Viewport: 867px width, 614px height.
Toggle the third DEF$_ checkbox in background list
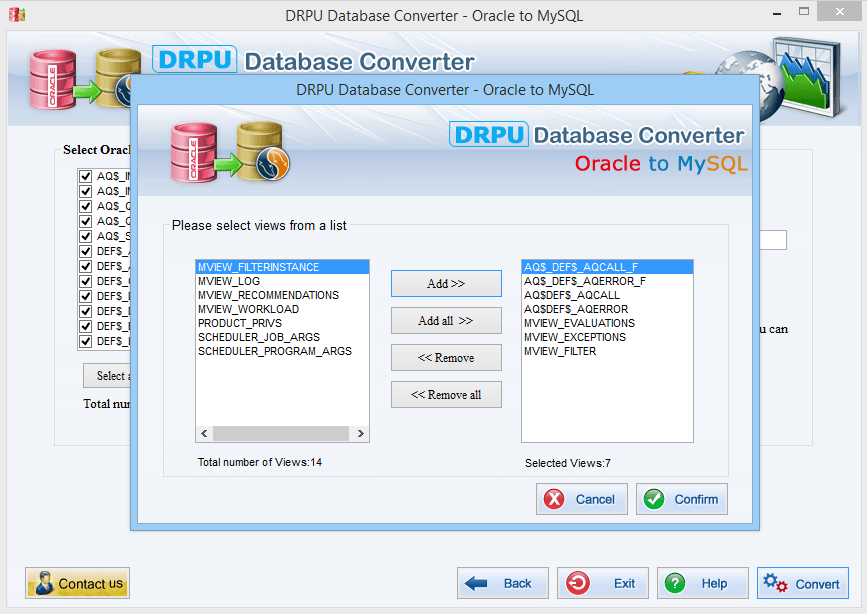(86, 281)
